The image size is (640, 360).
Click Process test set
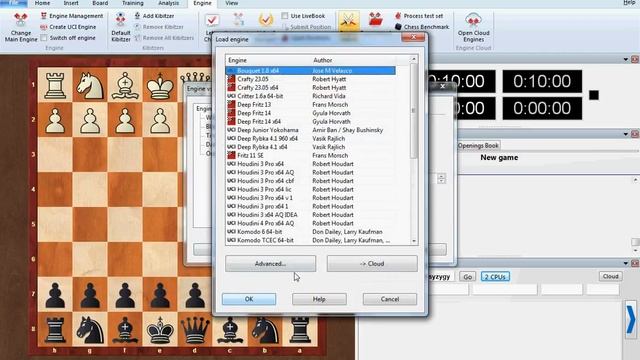[x=419, y=16]
